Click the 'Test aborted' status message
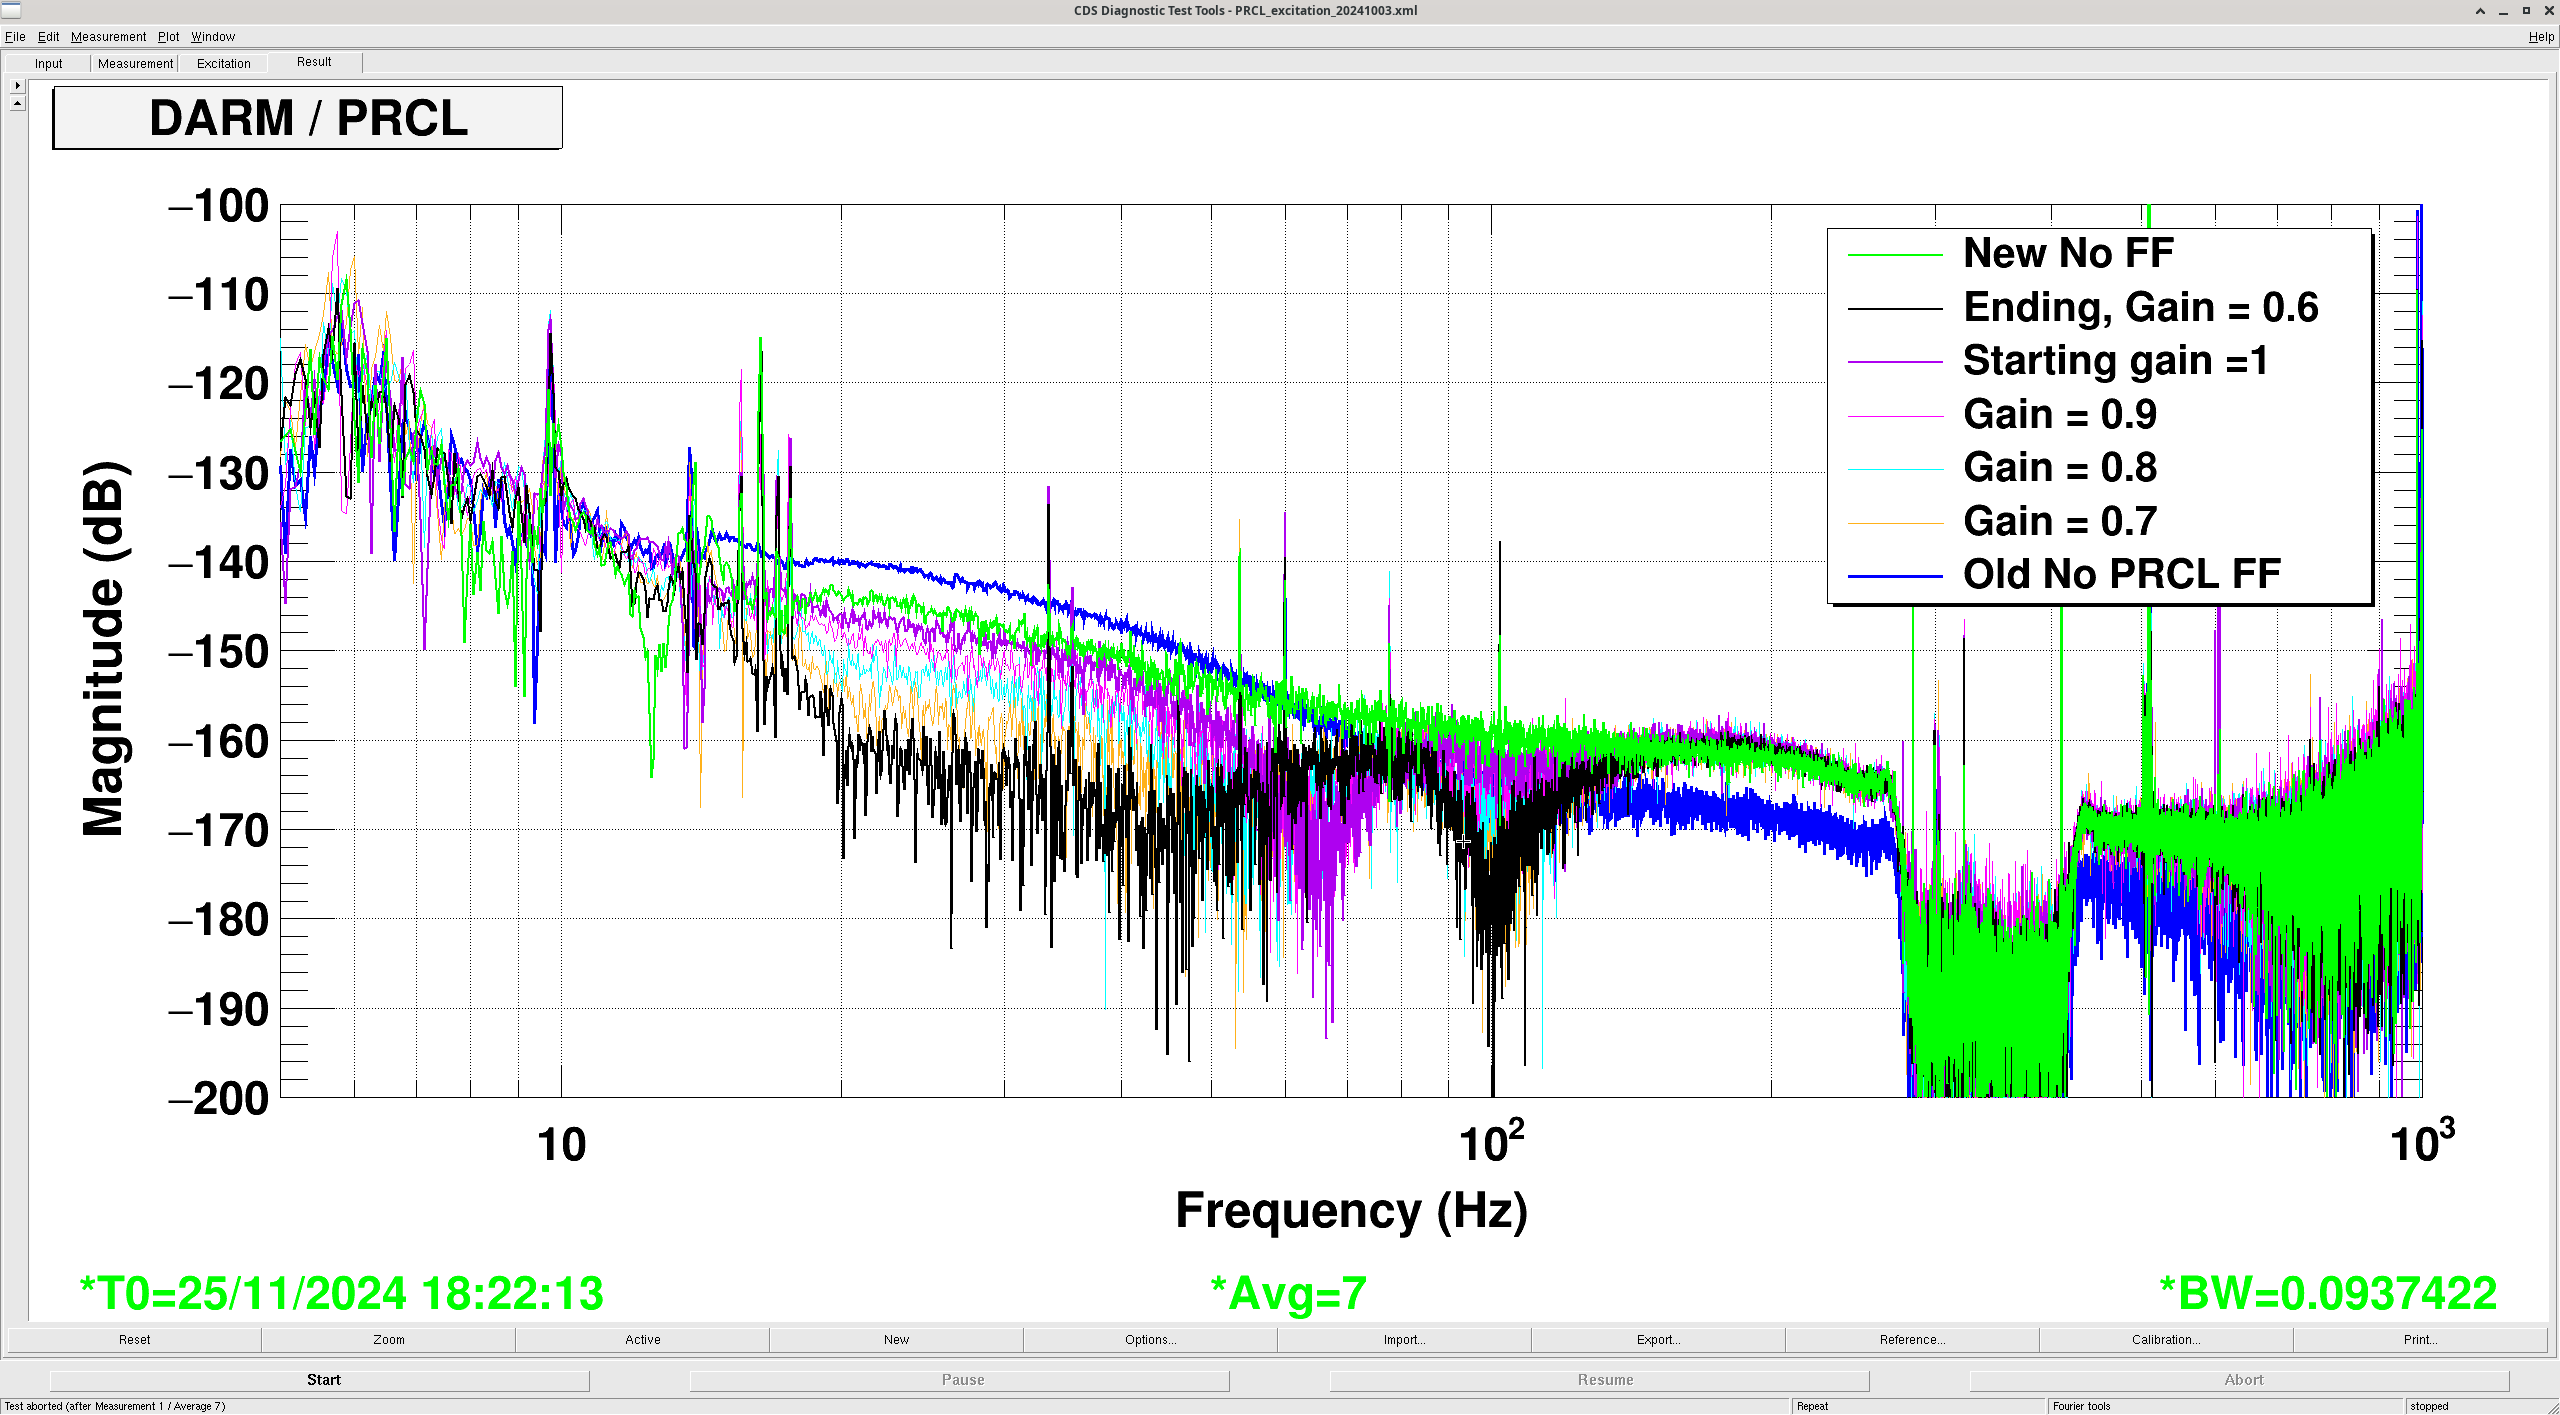This screenshot has width=2560, height=1415. [115, 1406]
